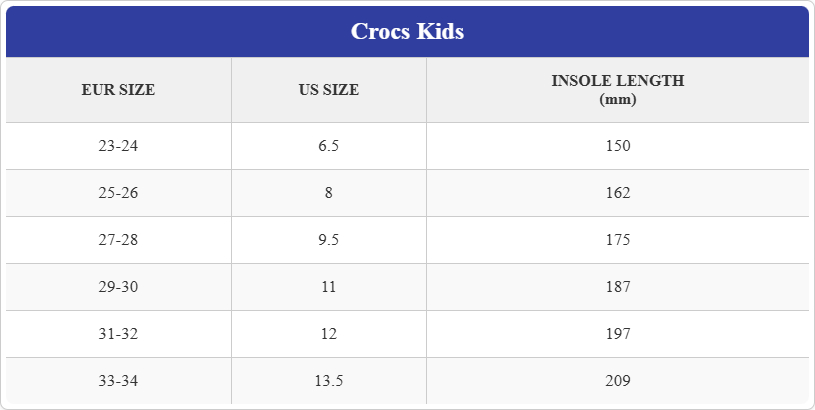Click US size 13.5 cell
The height and width of the screenshot is (410, 815).
[328, 381]
